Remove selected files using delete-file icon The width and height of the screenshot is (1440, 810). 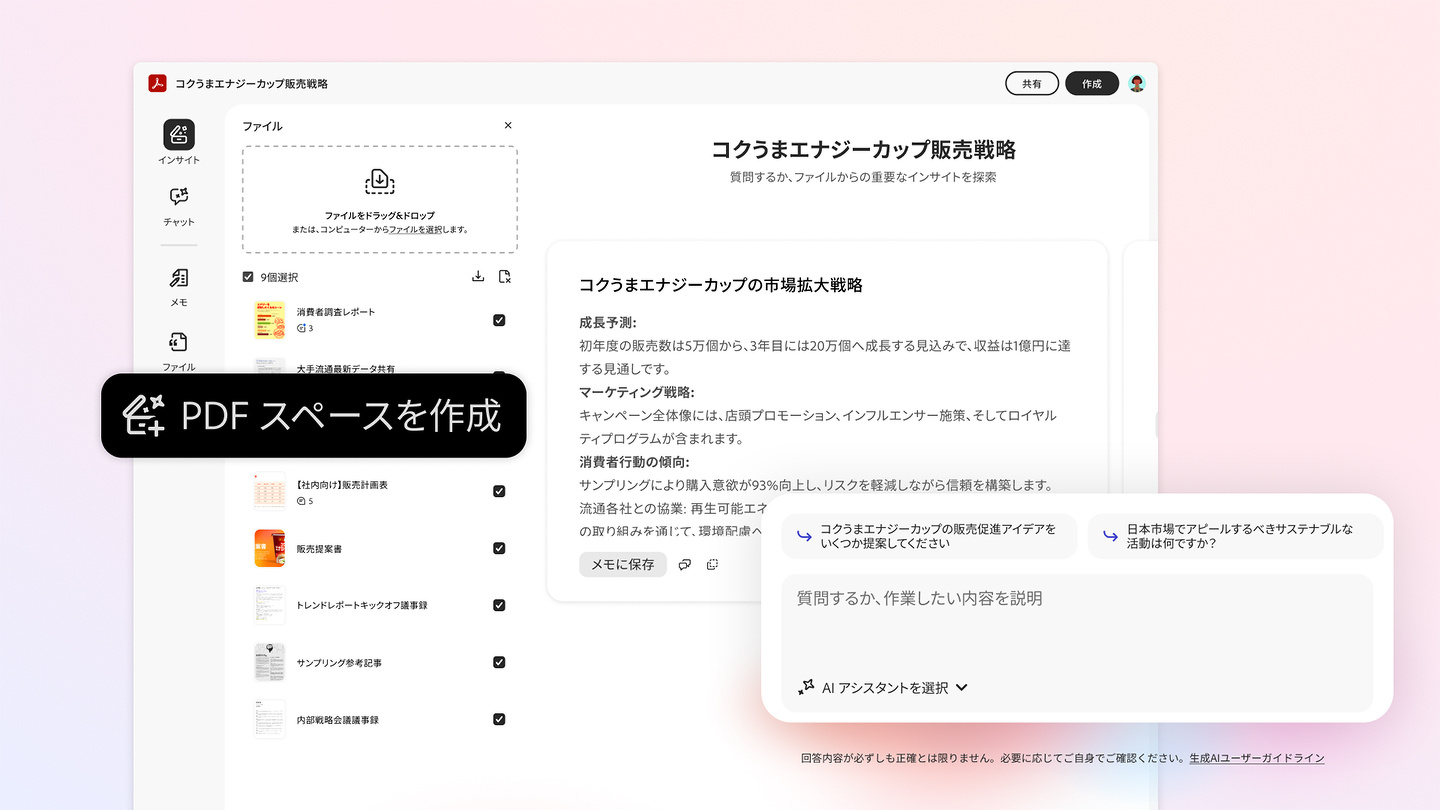click(x=505, y=277)
